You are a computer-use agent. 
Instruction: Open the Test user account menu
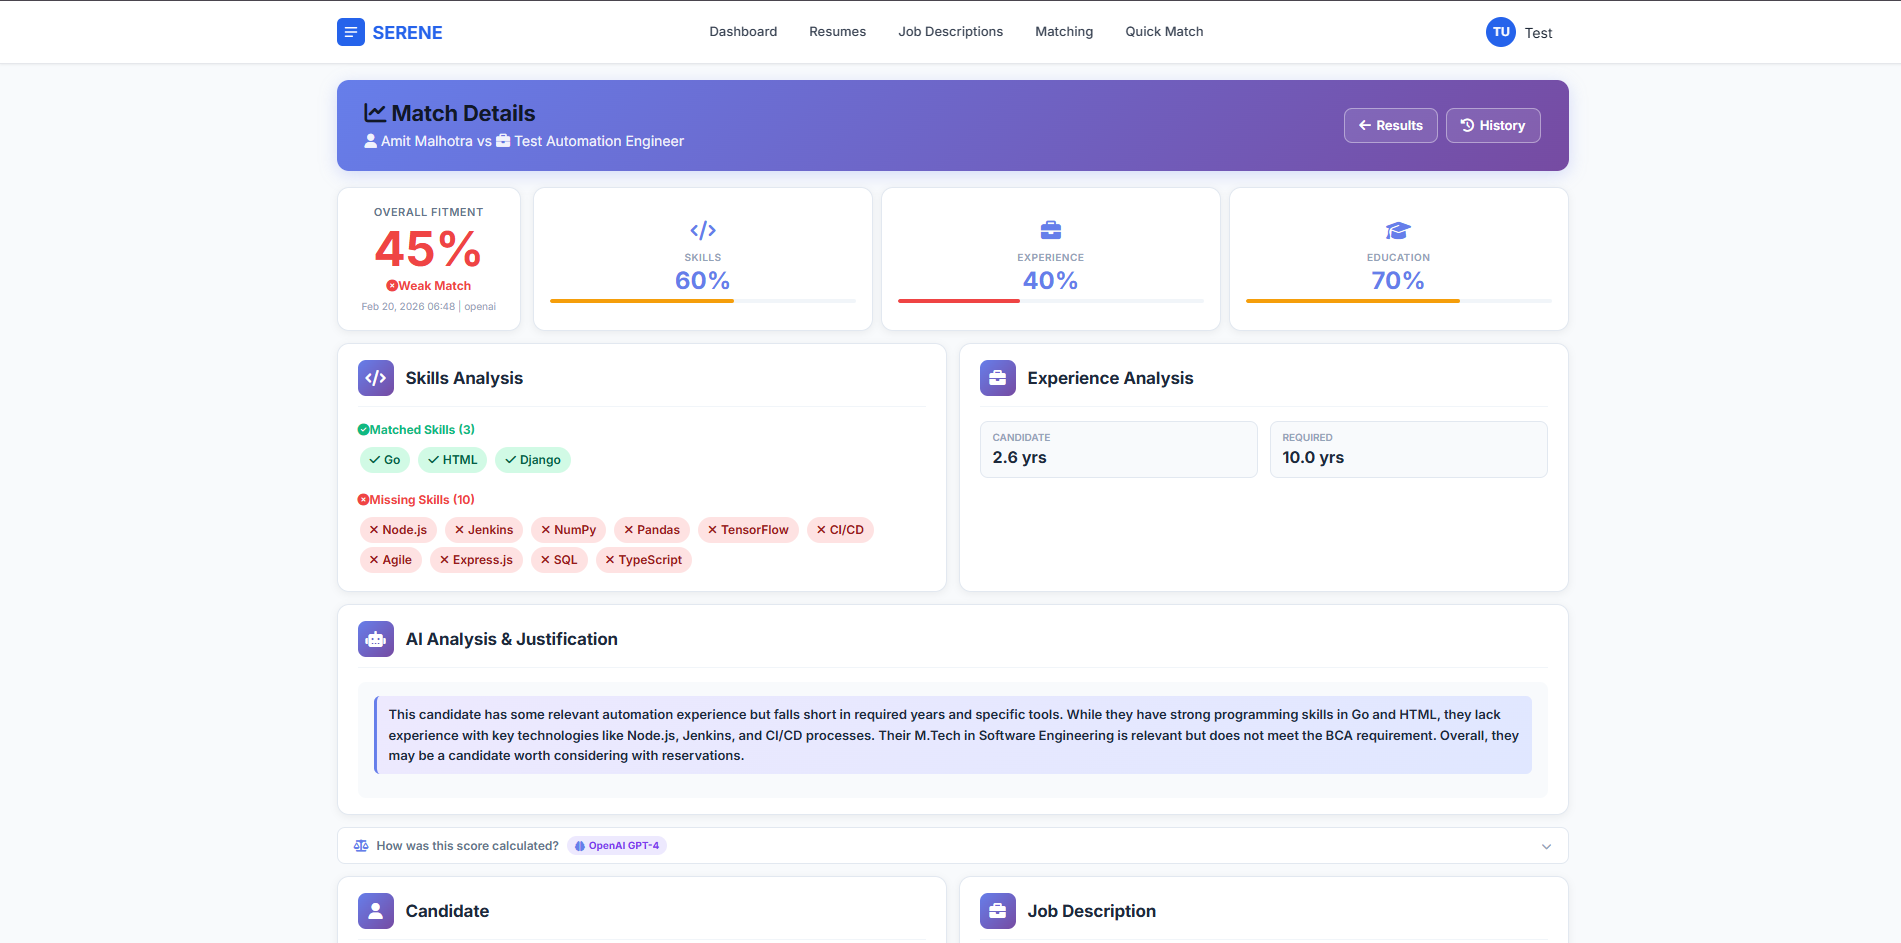point(1538,33)
